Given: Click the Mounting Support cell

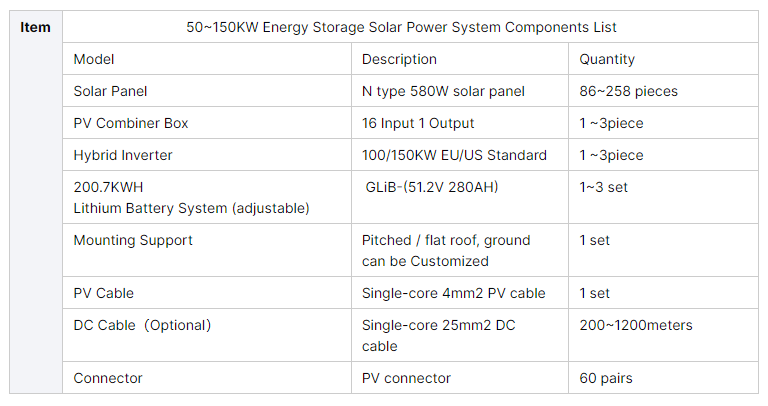Looking at the screenshot, I should point(207,250).
